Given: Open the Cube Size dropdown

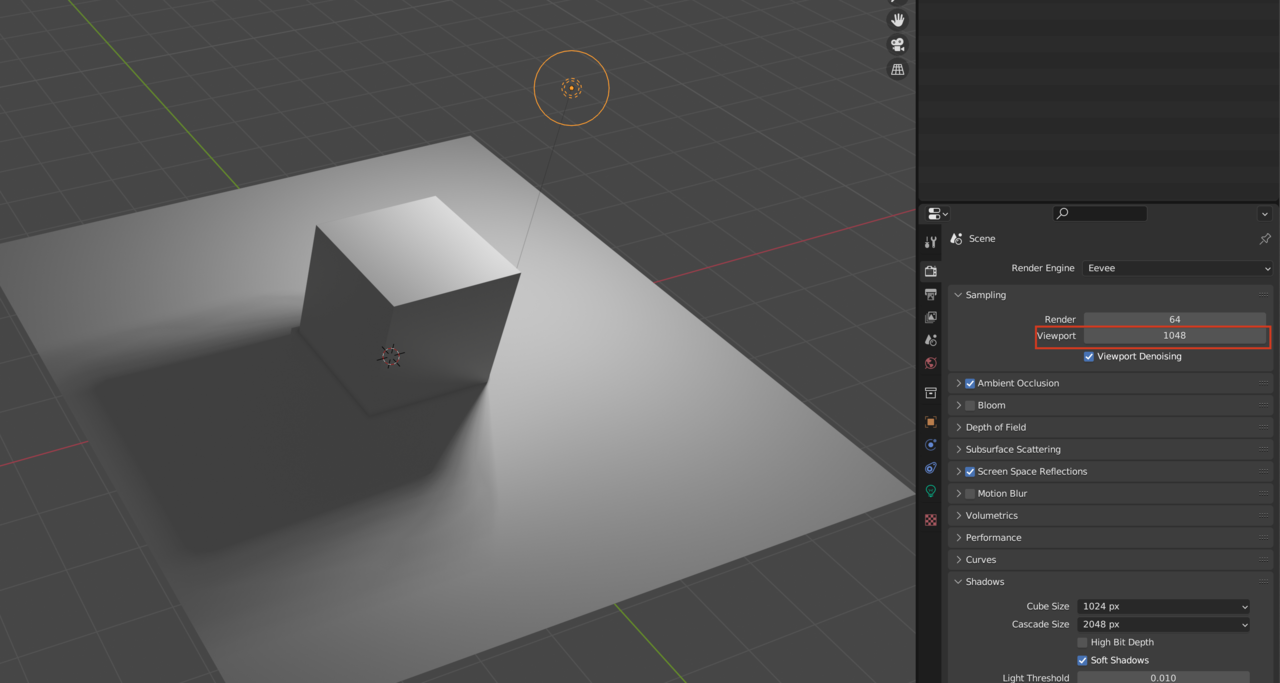Looking at the screenshot, I should coord(1164,607).
